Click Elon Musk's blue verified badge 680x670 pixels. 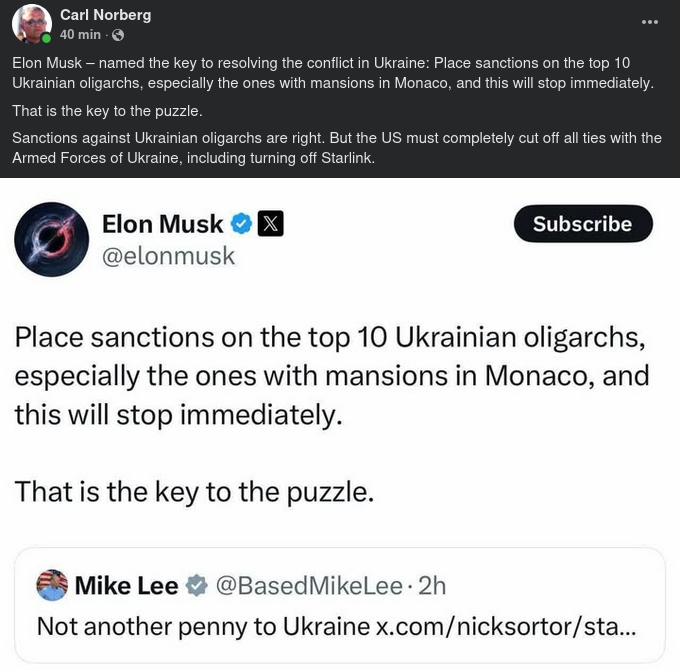pyautogui.click(x=241, y=224)
